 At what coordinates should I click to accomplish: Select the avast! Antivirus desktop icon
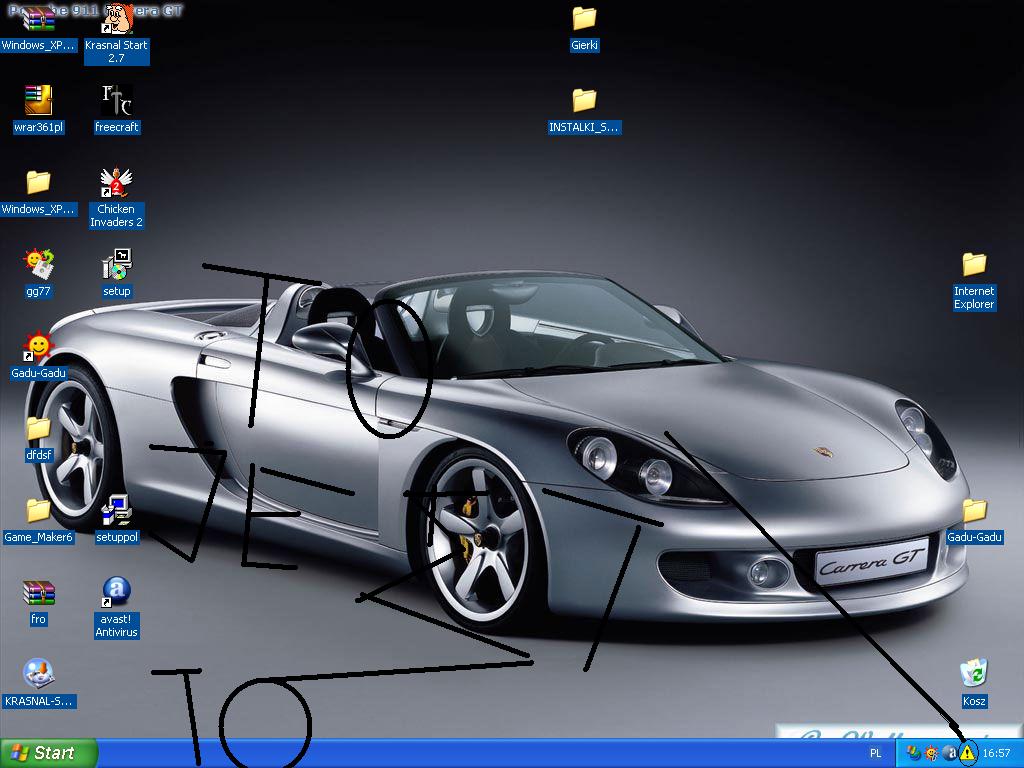[117, 592]
